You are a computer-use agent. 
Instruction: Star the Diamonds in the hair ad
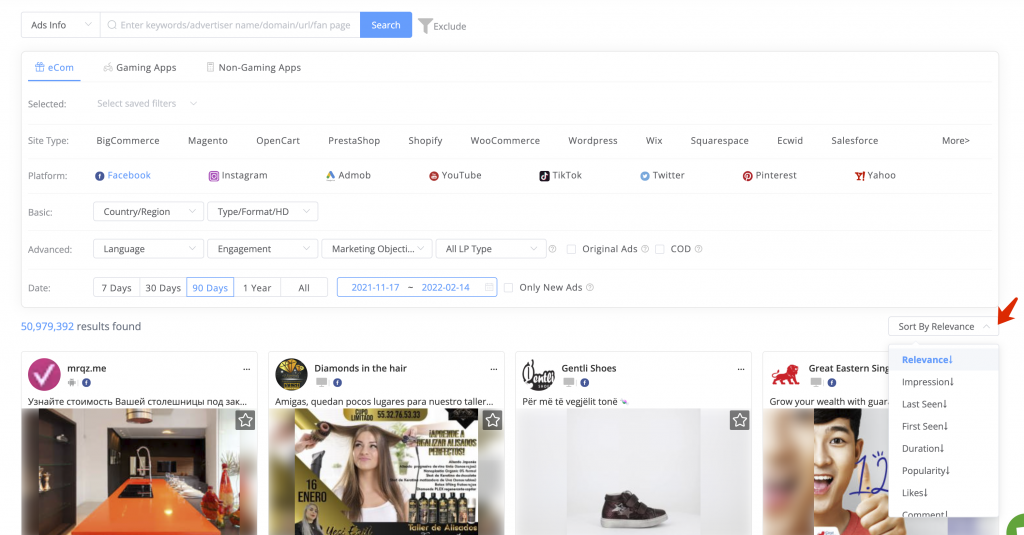(492, 420)
